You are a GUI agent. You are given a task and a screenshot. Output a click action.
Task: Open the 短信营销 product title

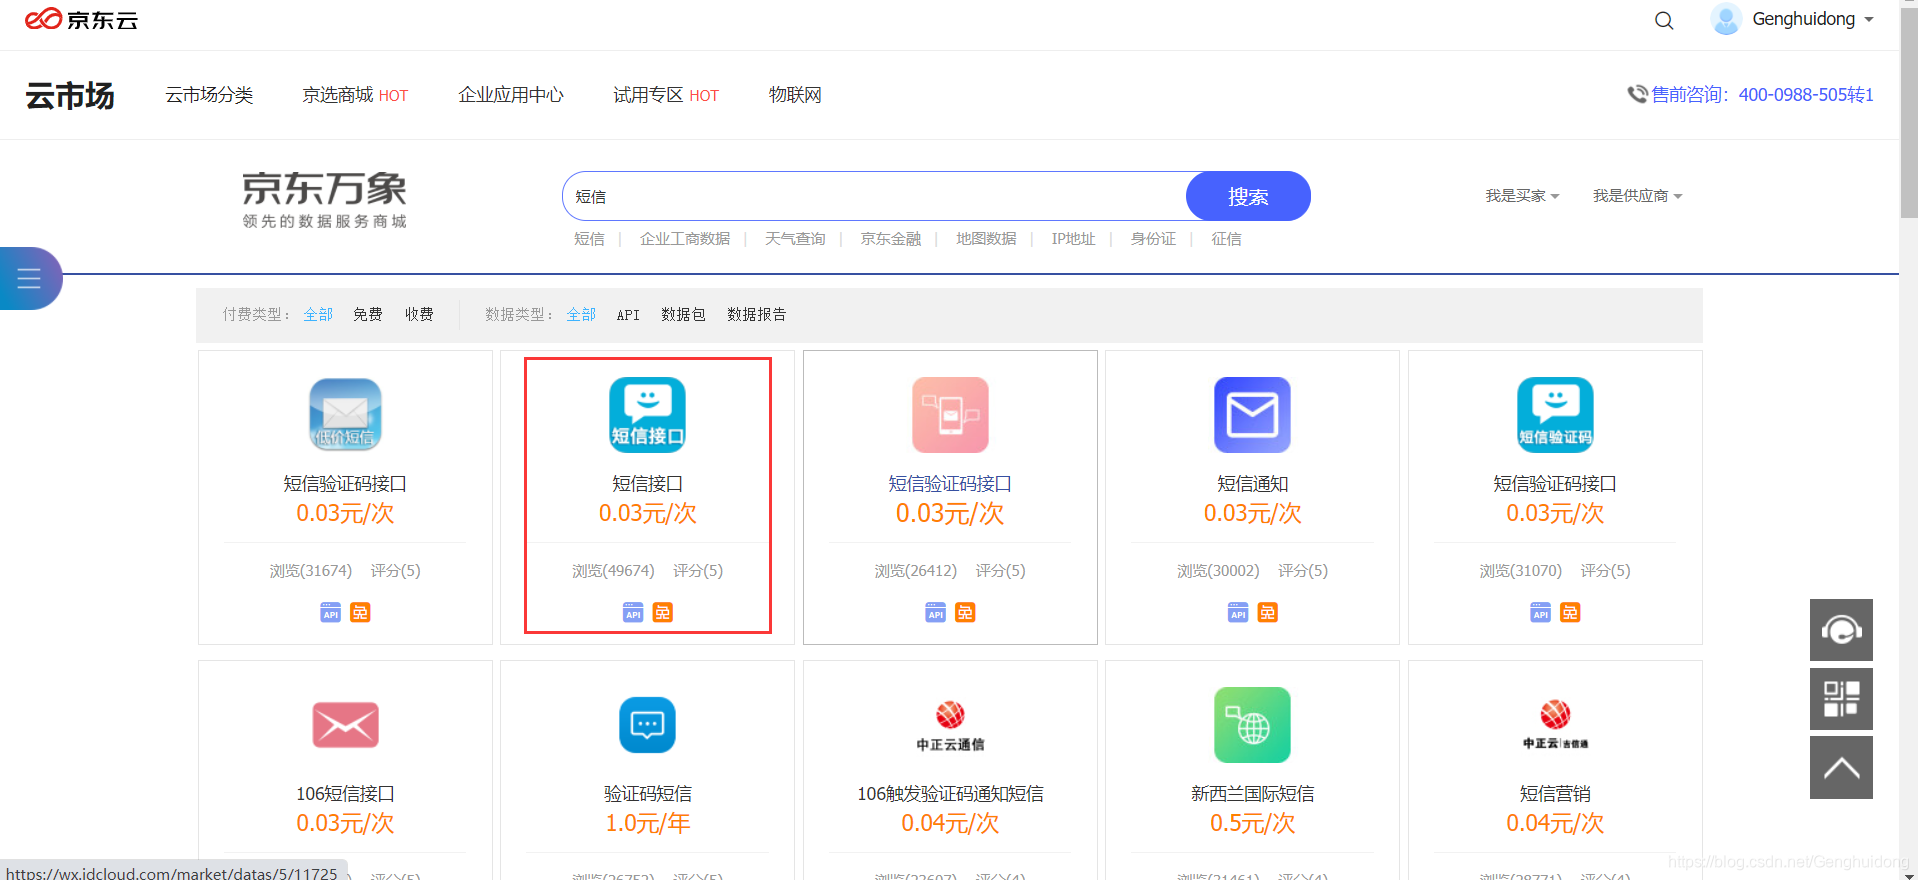coord(1555,794)
